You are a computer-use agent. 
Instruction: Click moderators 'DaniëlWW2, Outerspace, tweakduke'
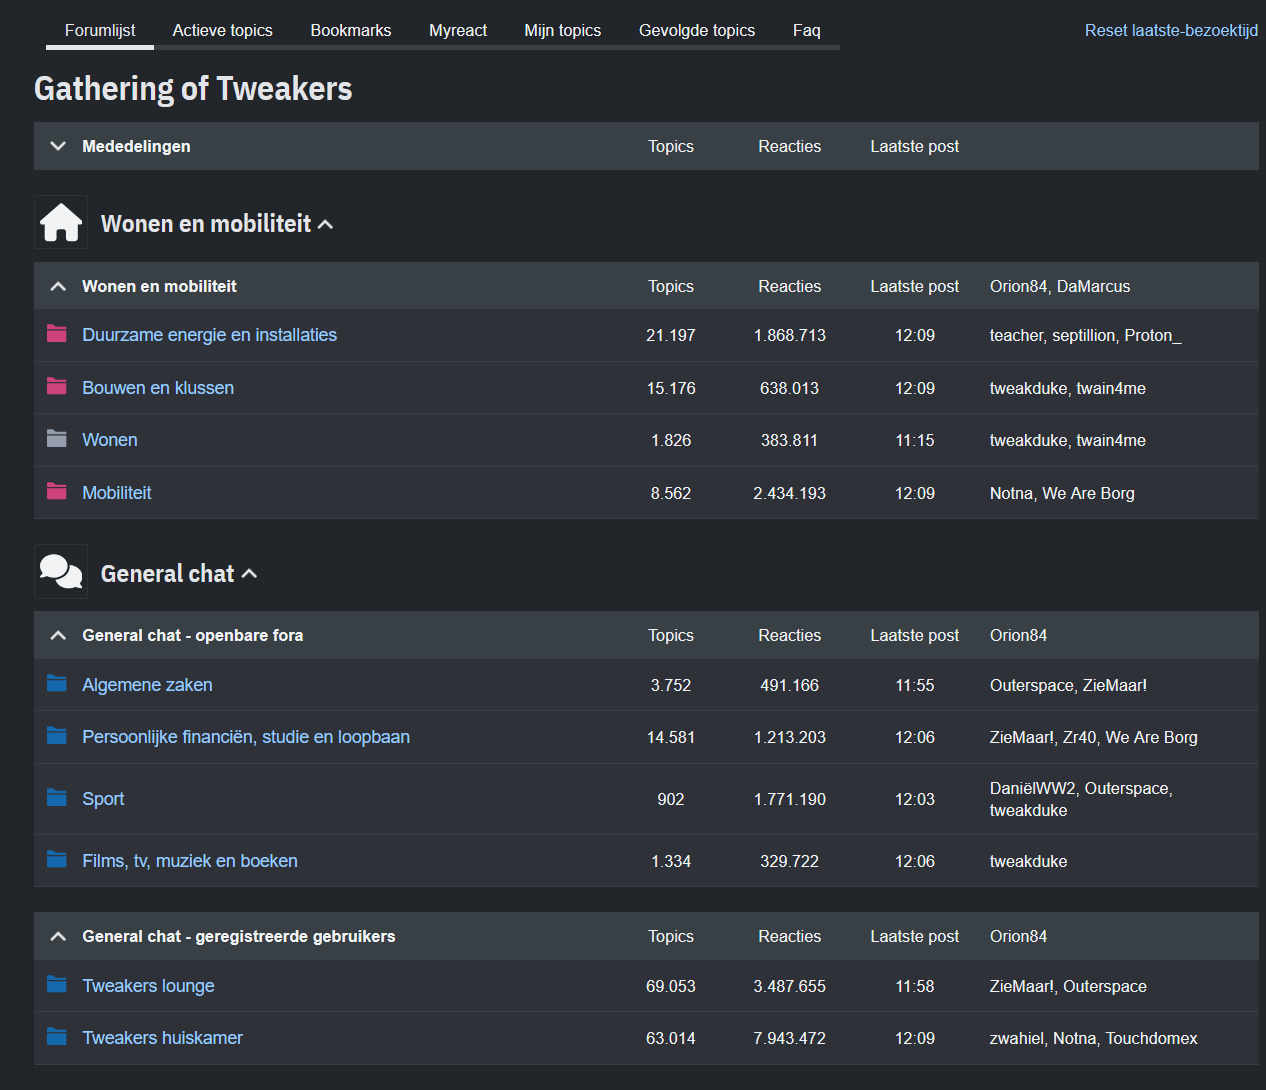(x=1081, y=799)
